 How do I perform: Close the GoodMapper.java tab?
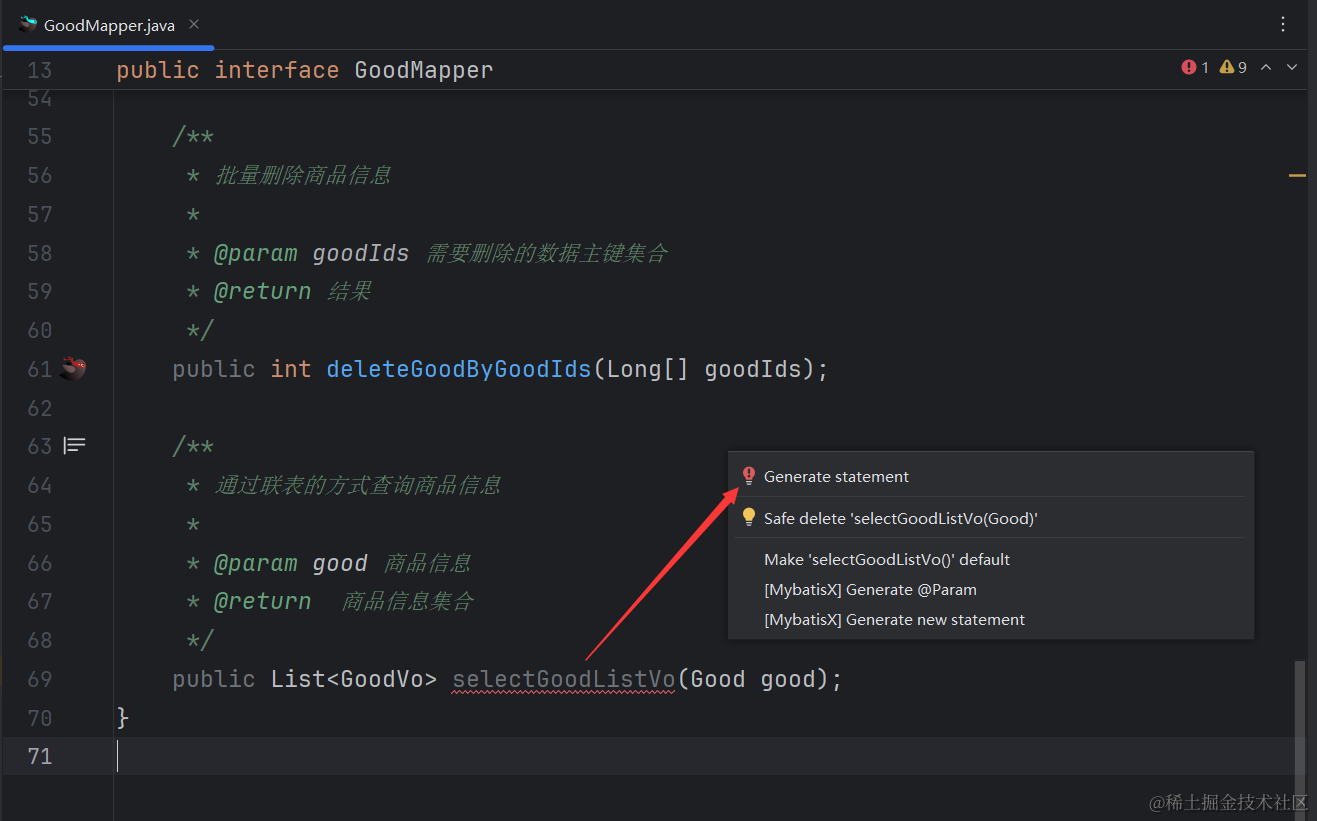(x=194, y=25)
